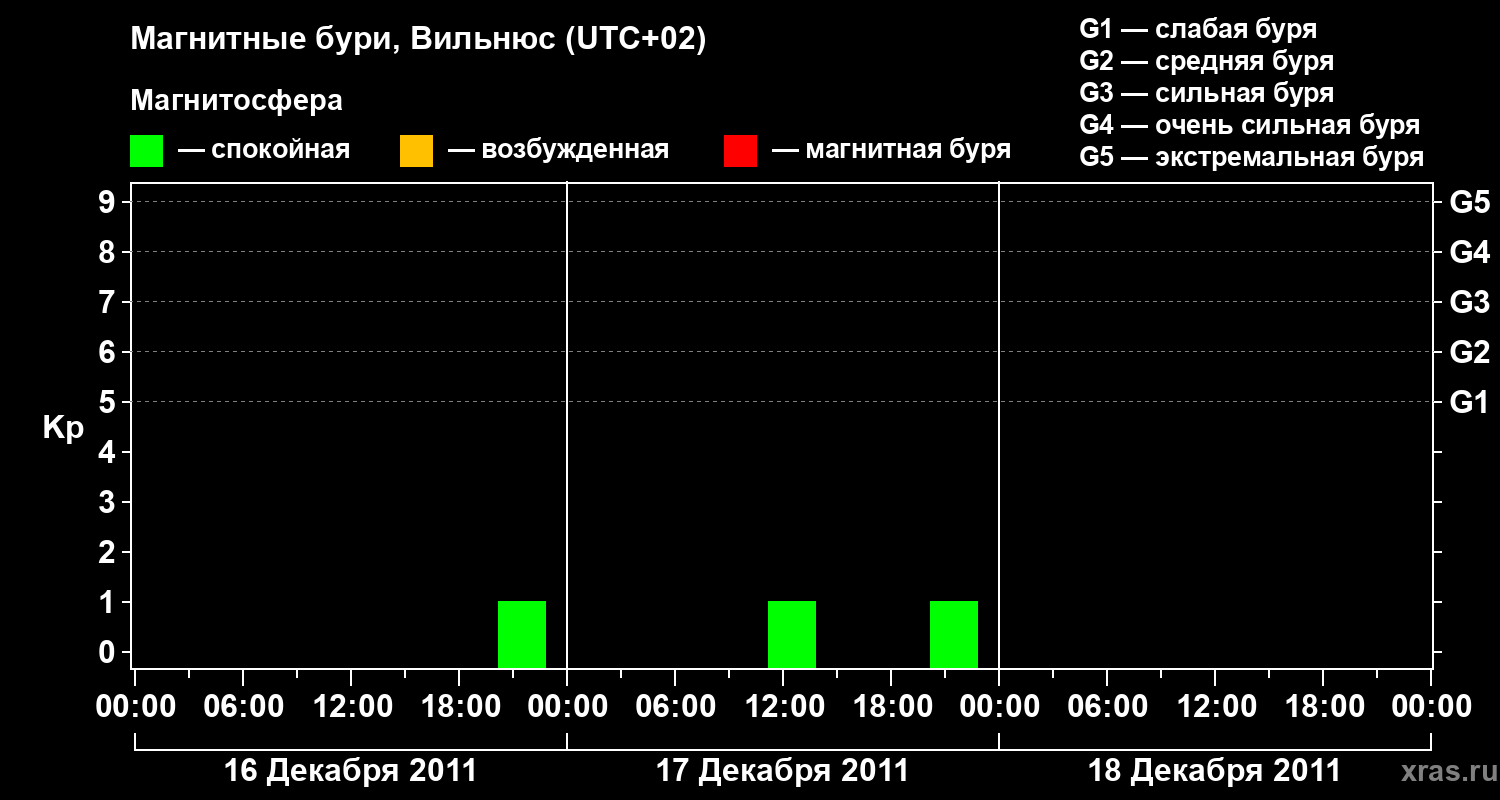1500x800 pixels.
Task: Click the last 00:00 label at chart end
Action: coord(1431,706)
